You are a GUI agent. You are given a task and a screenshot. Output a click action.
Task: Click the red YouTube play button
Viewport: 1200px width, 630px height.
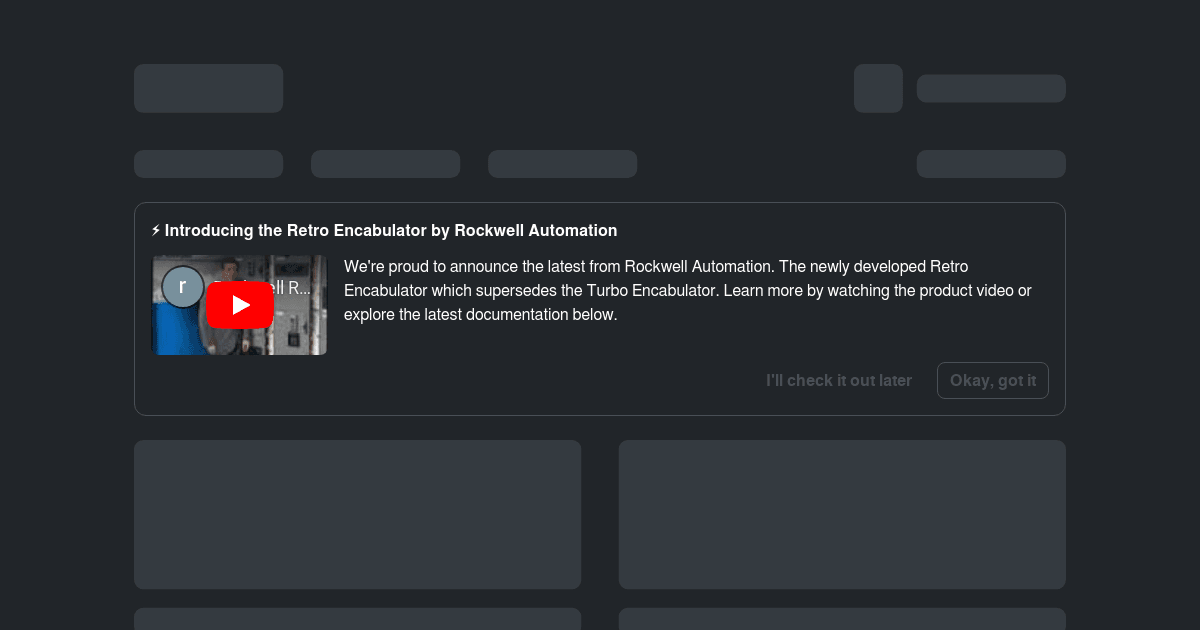tap(240, 305)
